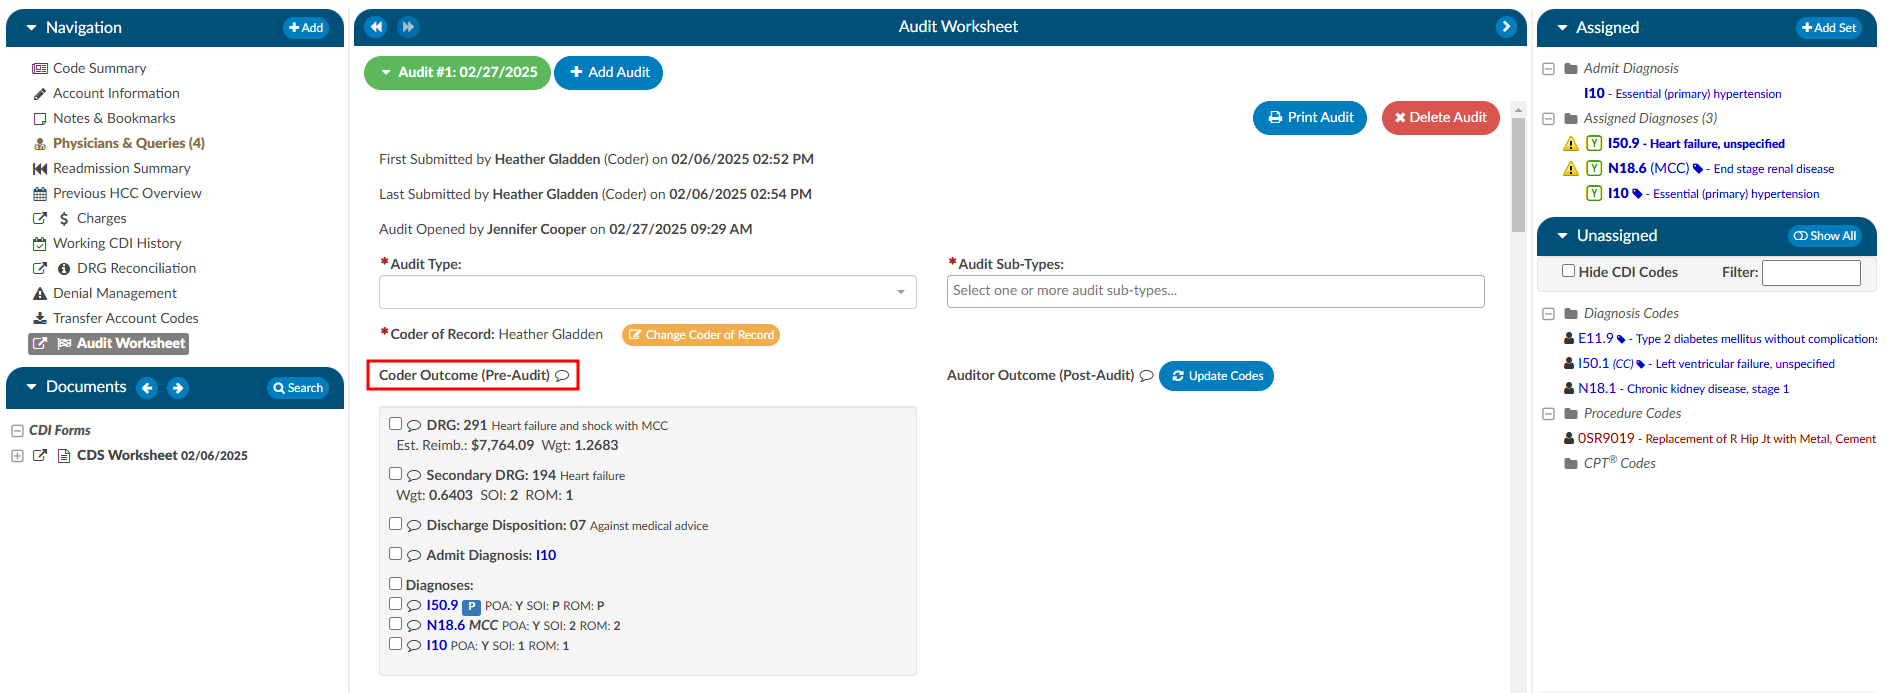
Task: Click the person icon beside 0SR9019 procedure
Action: (x=1569, y=438)
